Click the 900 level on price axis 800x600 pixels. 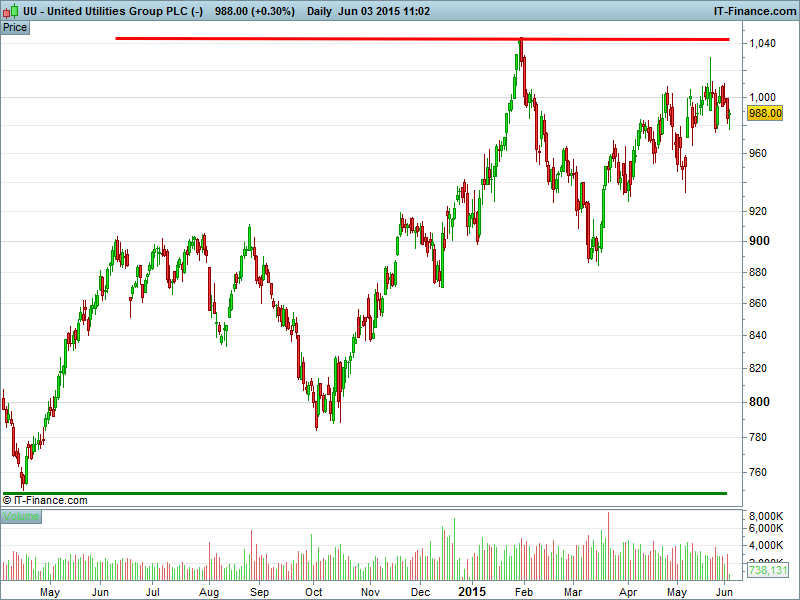click(x=759, y=241)
